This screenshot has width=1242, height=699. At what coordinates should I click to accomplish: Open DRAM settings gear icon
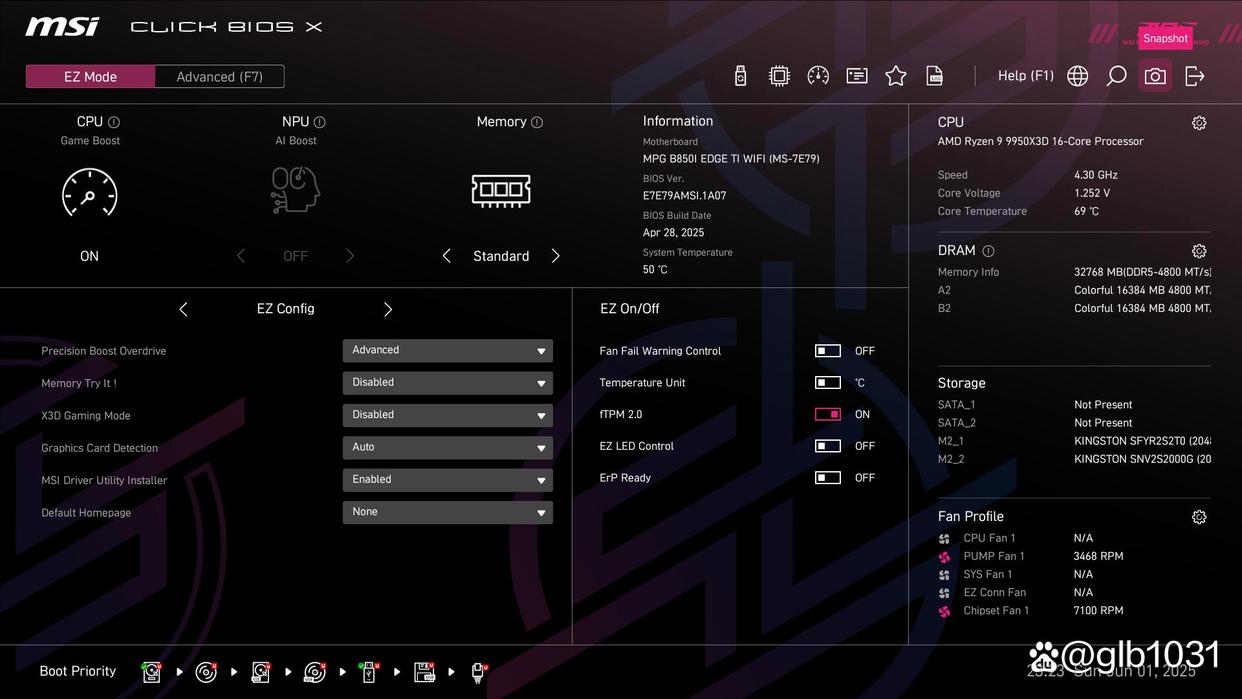(x=1199, y=251)
